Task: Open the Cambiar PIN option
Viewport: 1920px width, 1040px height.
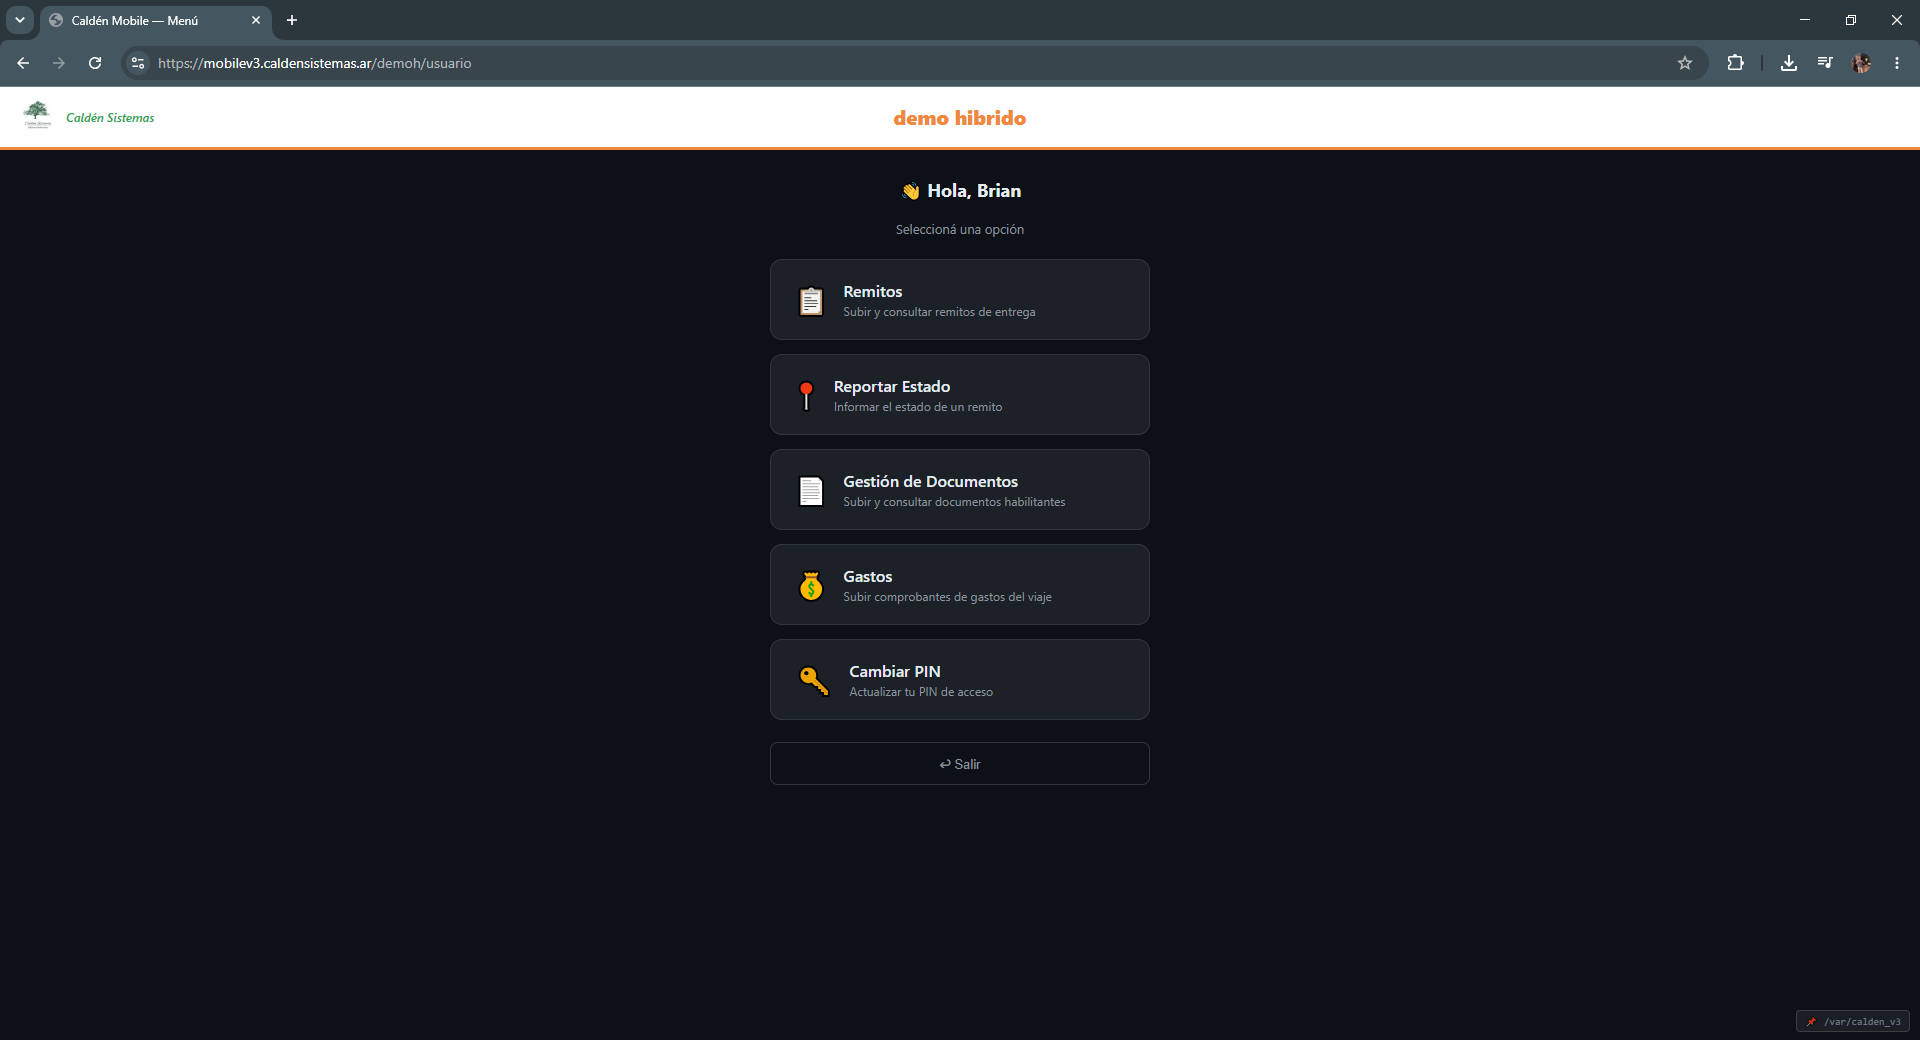Action: pos(959,680)
